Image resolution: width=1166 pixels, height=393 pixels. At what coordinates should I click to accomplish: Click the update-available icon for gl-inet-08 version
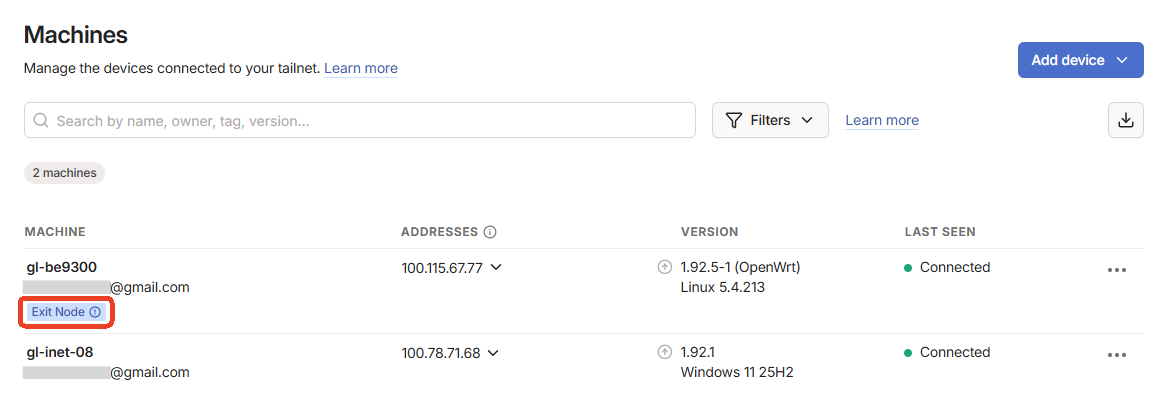tap(665, 353)
